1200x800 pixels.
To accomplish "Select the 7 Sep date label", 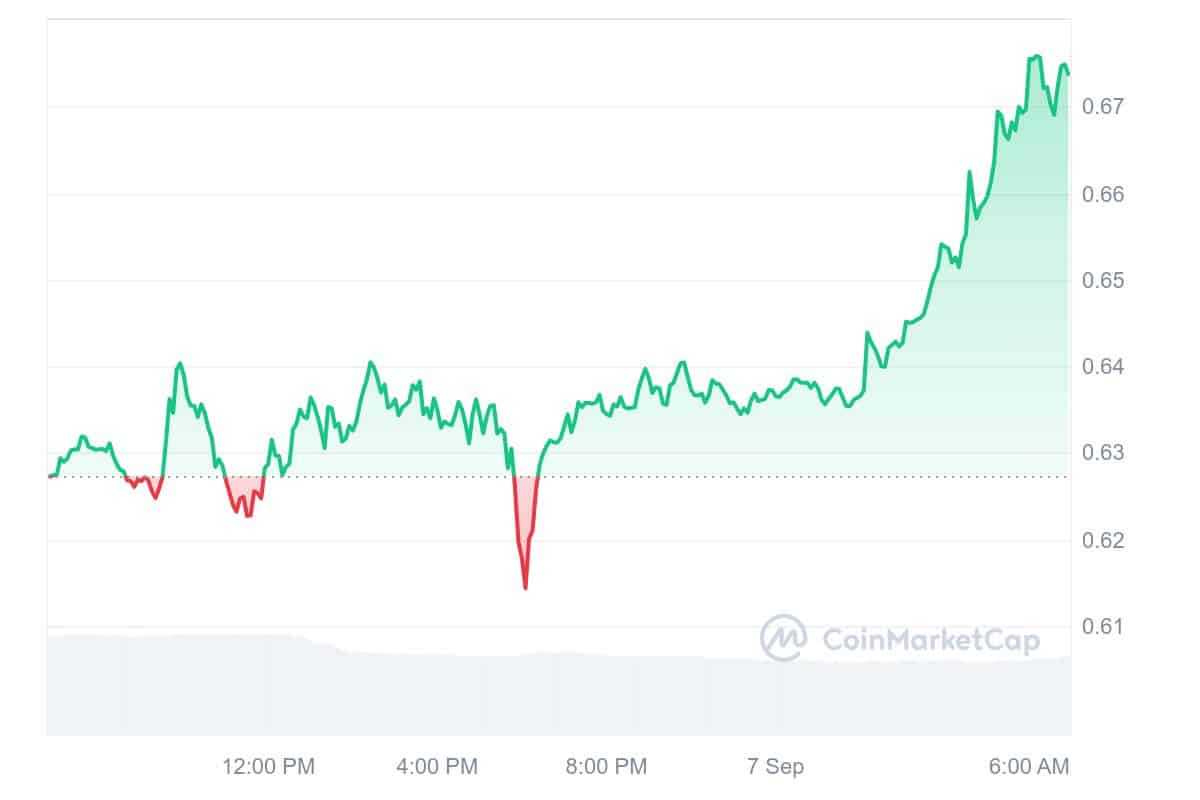I will (775, 767).
